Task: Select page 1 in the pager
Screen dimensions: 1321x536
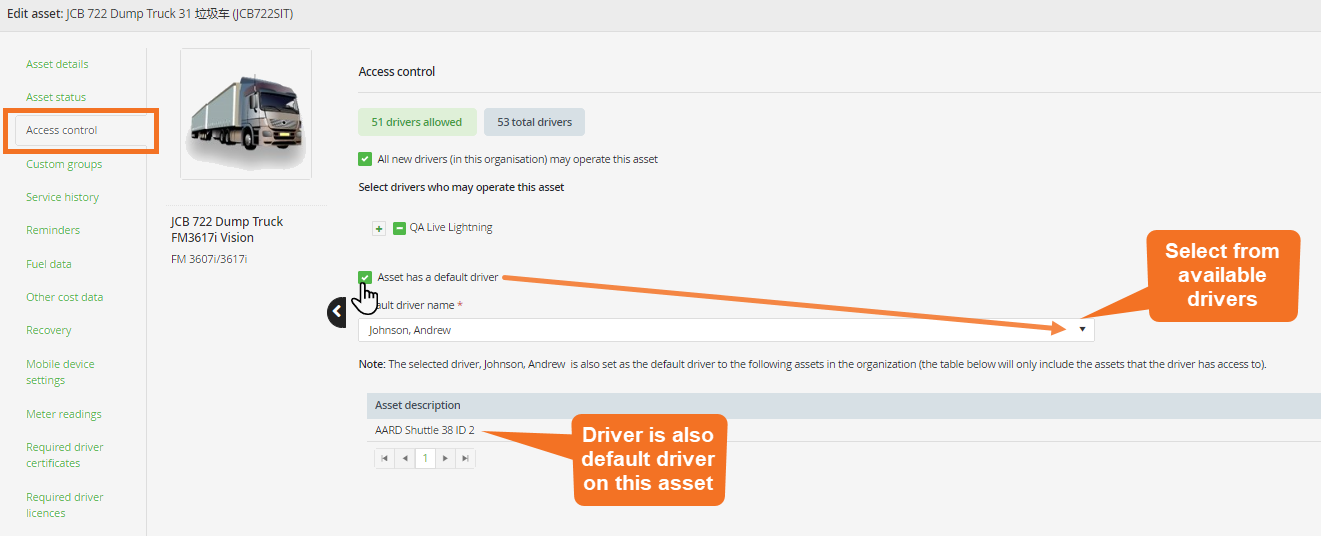Action: point(425,458)
